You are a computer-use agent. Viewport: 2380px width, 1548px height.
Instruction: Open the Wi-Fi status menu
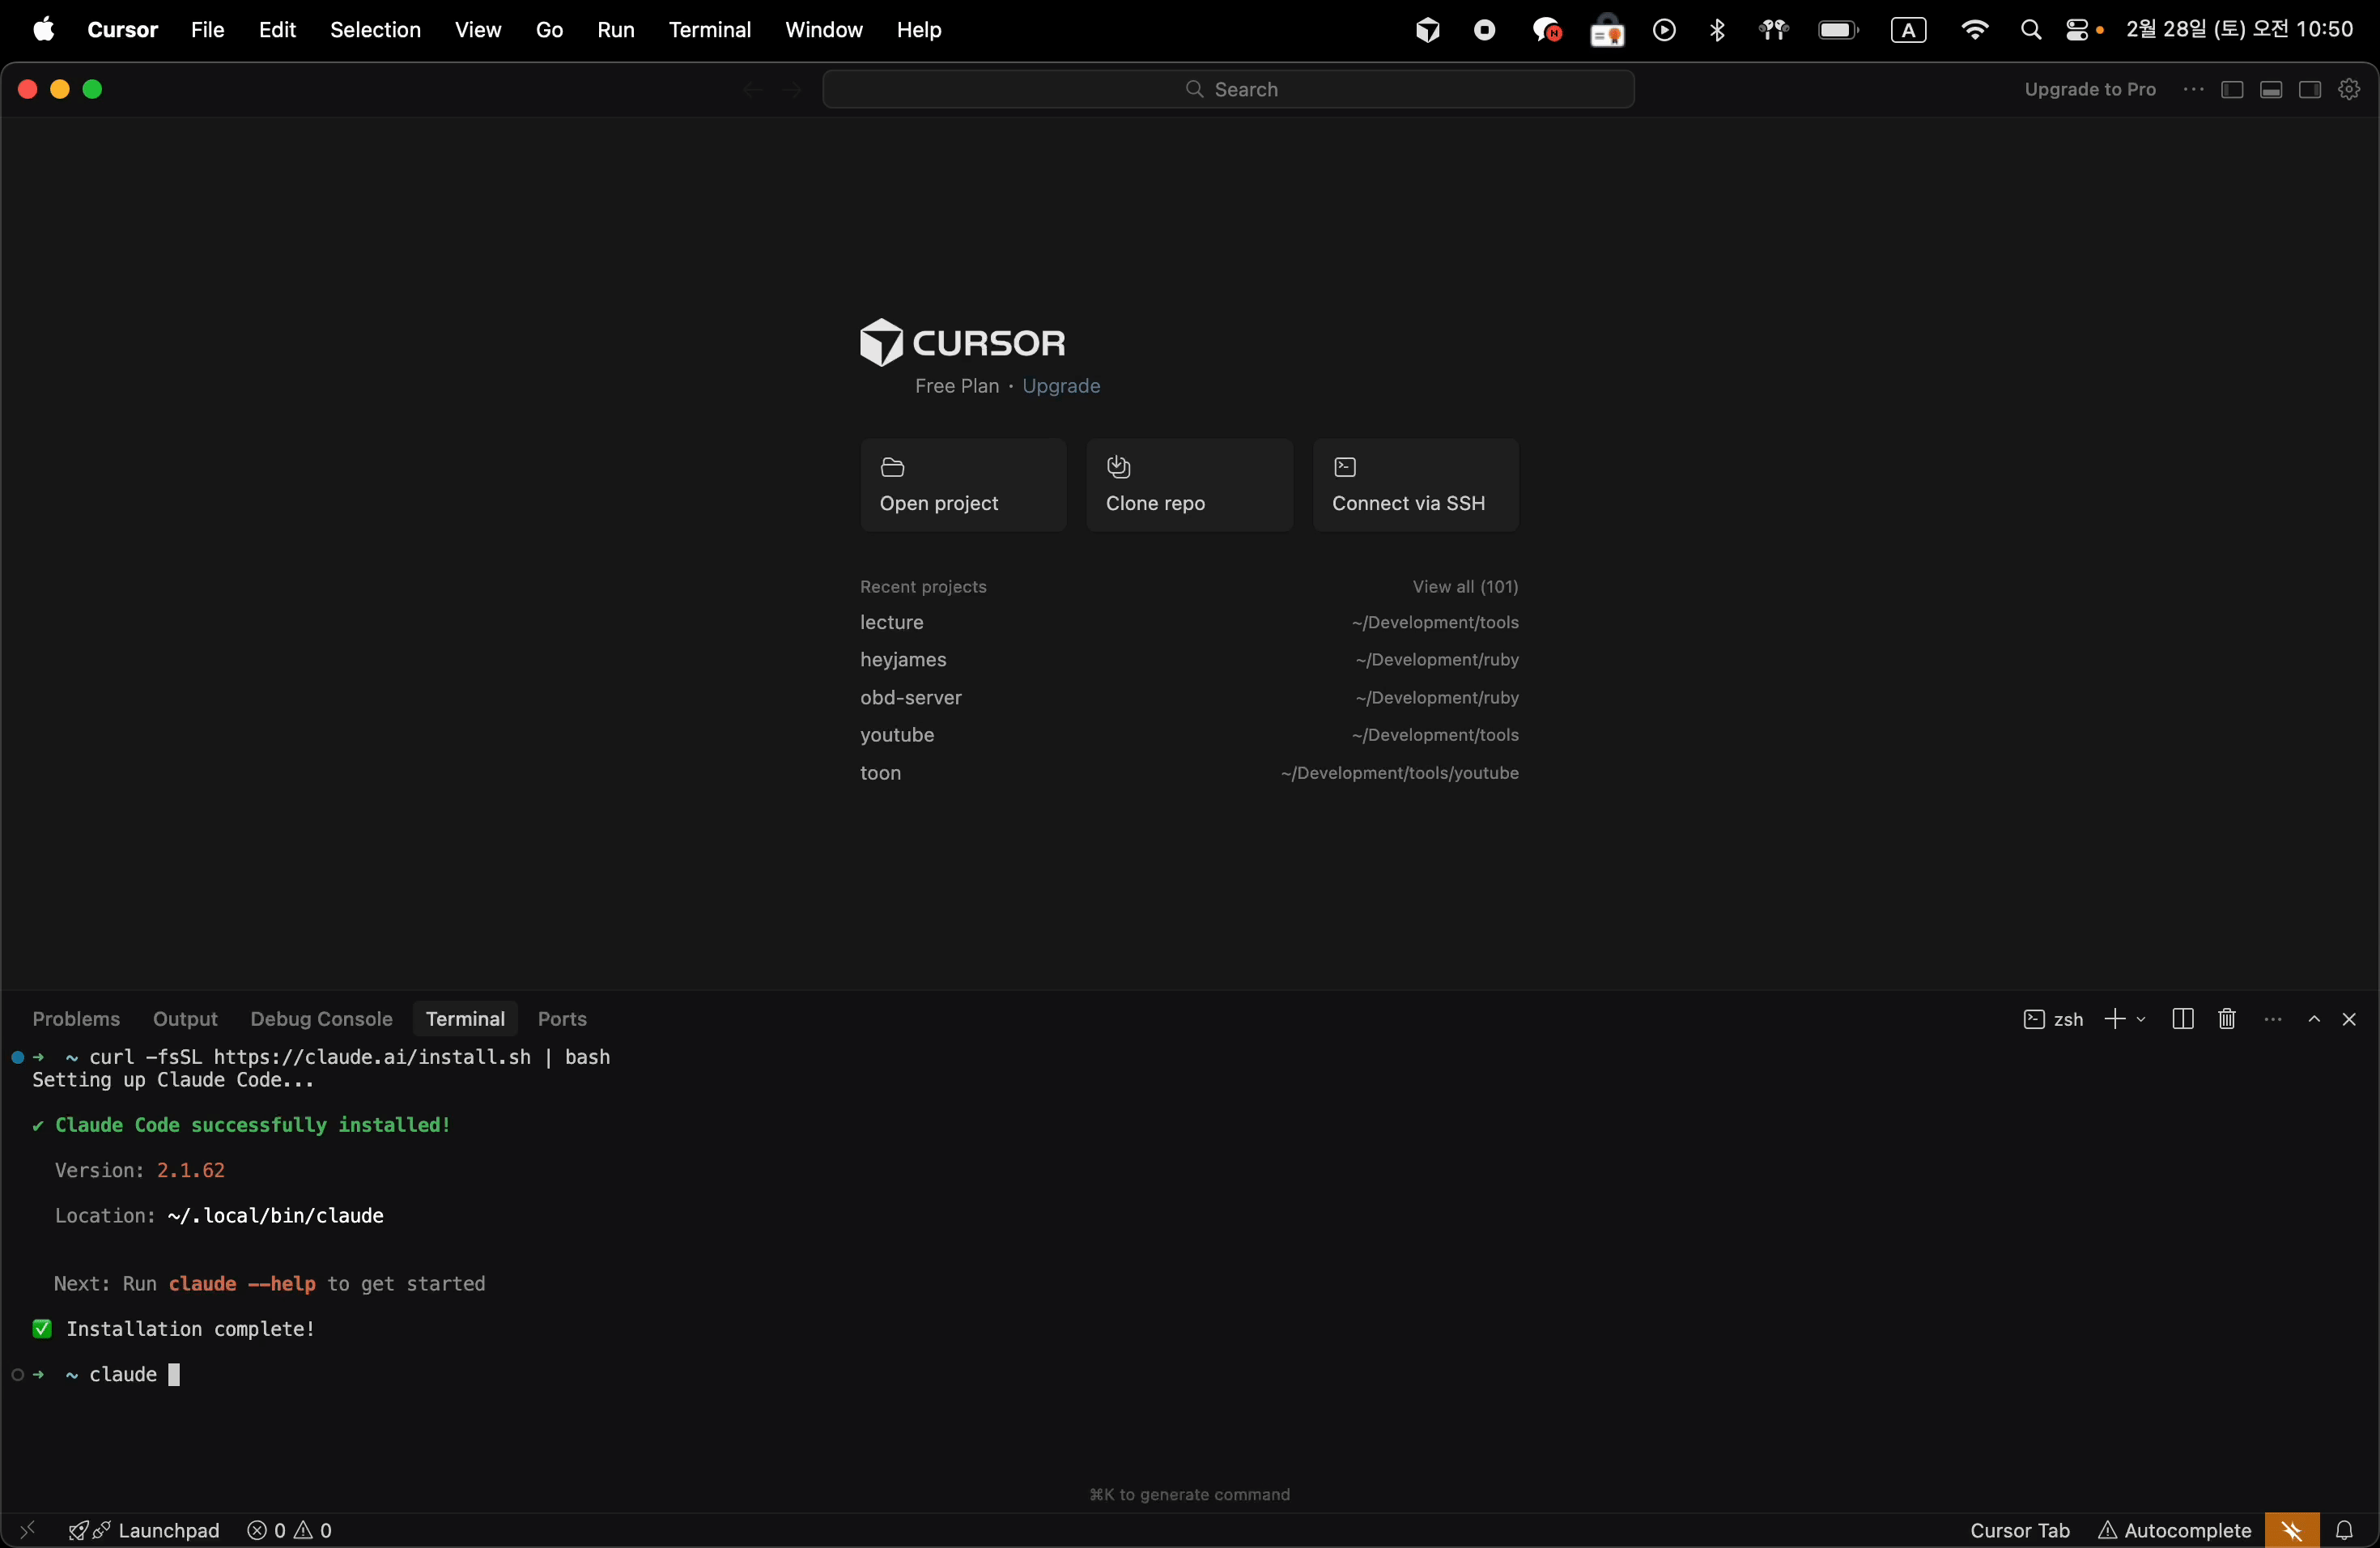pos(1974,31)
